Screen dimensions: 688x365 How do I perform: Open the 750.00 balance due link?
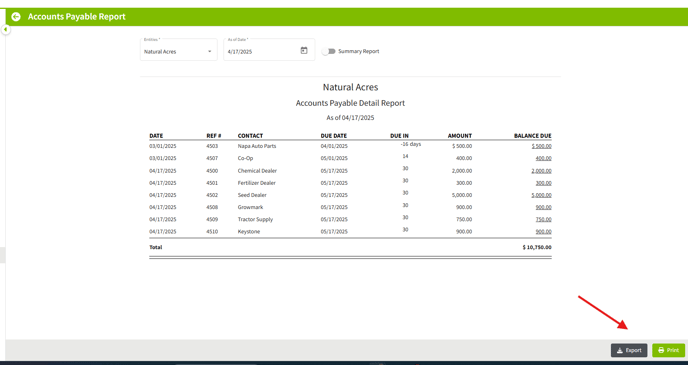[x=543, y=219]
